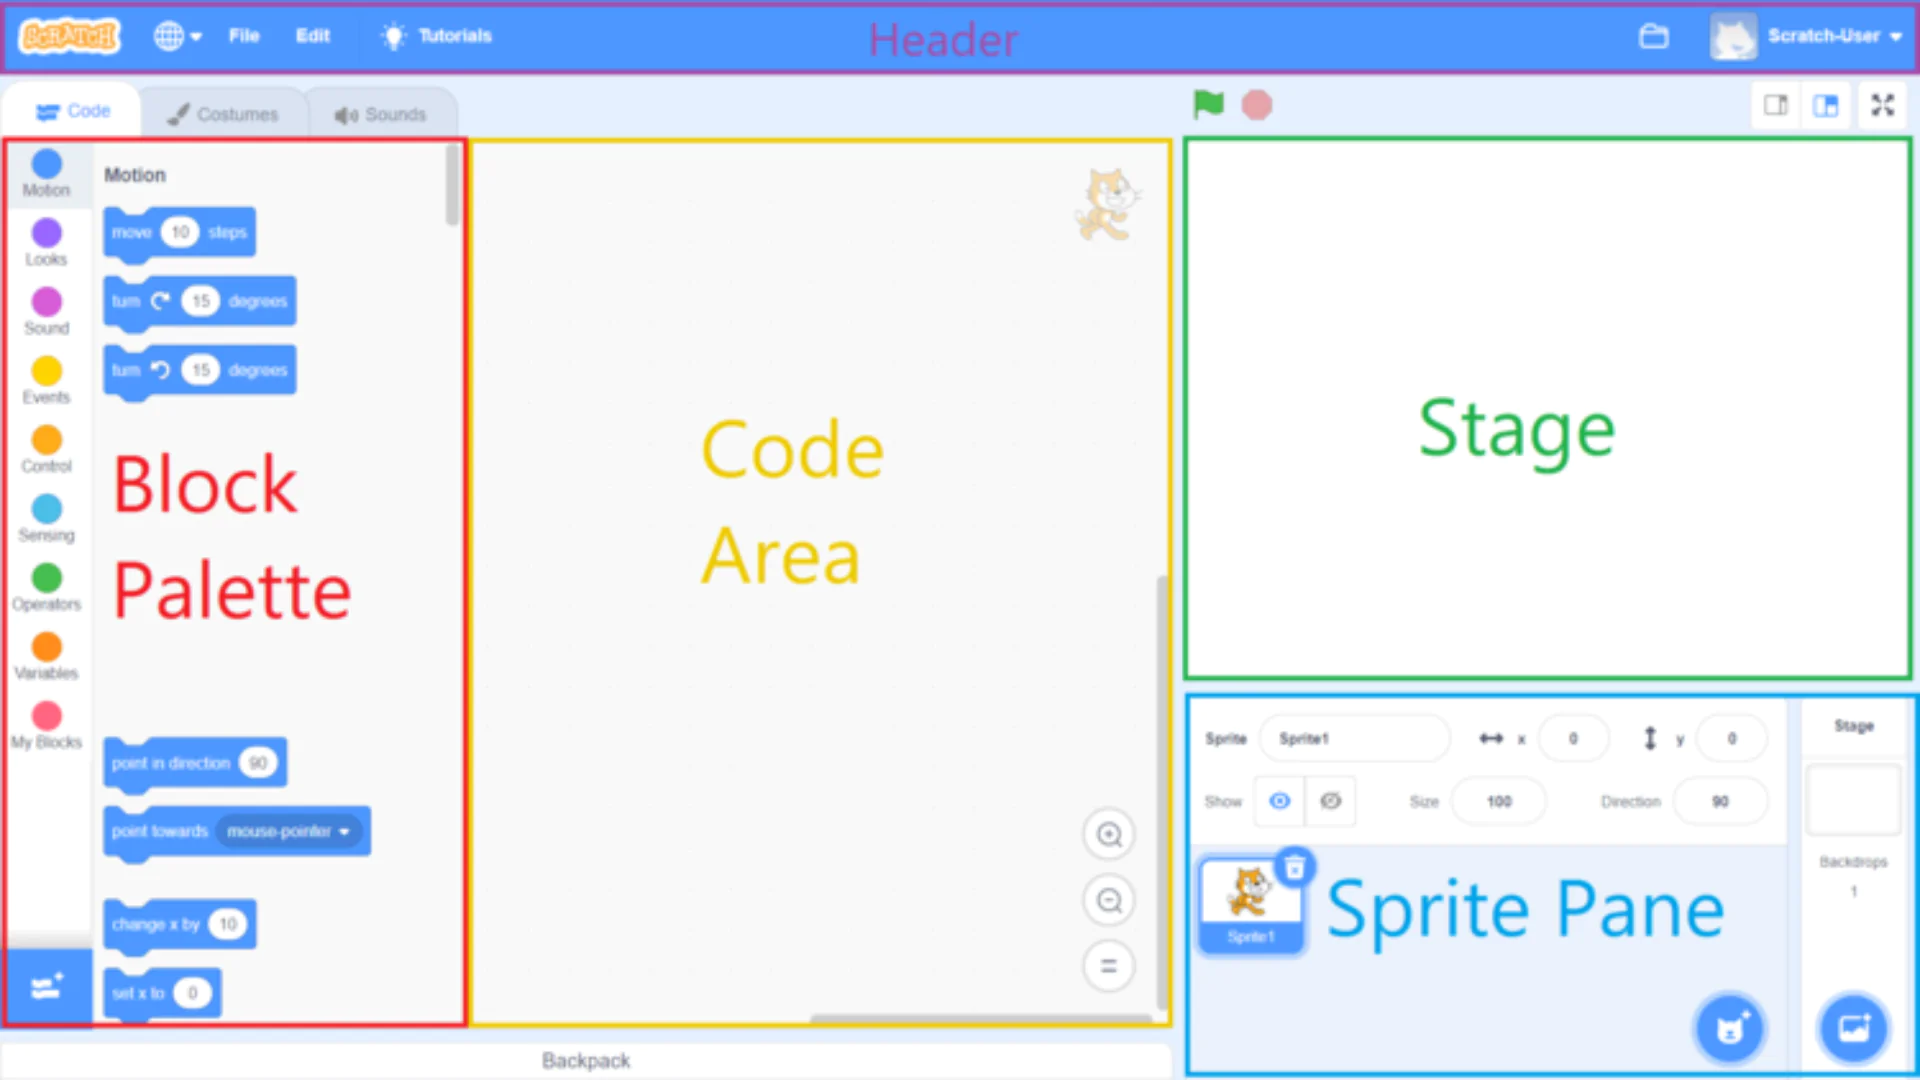Image resolution: width=1920 pixels, height=1080 pixels.
Task: Select the Sound category purple circle
Action: [46, 303]
